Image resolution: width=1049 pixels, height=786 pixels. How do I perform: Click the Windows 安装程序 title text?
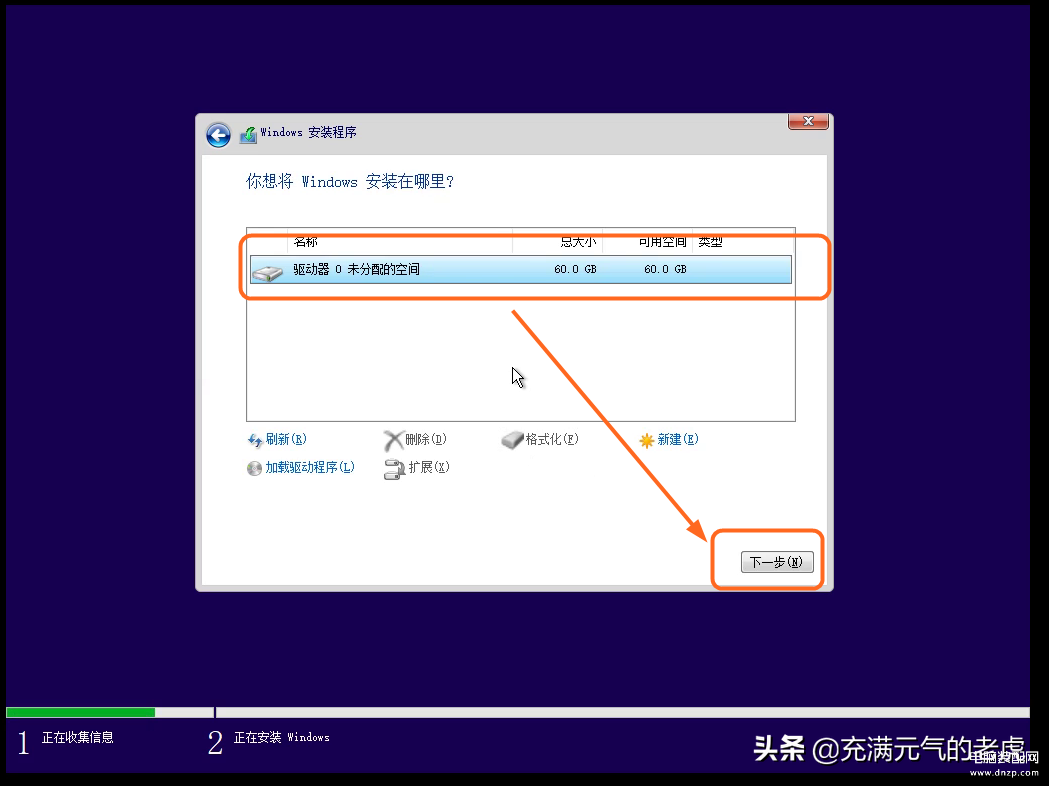(308, 132)
